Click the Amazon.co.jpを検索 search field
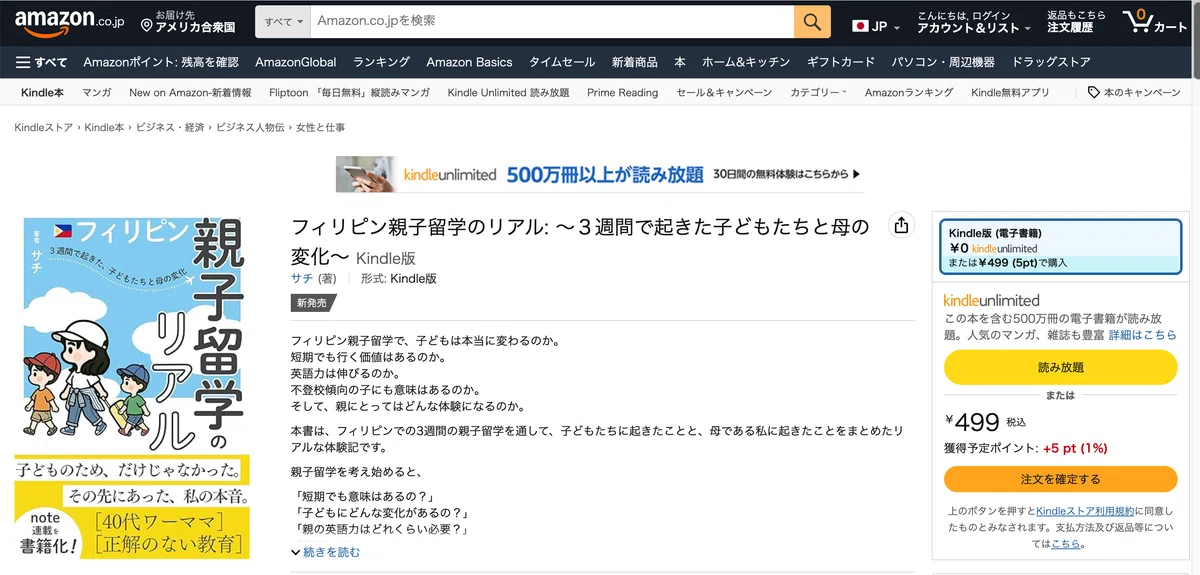 [x=552, y=22]
